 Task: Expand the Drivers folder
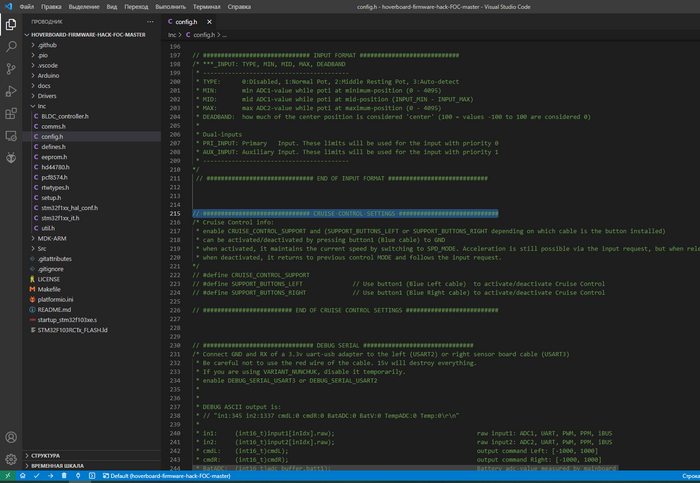click(x=48, y=96)
